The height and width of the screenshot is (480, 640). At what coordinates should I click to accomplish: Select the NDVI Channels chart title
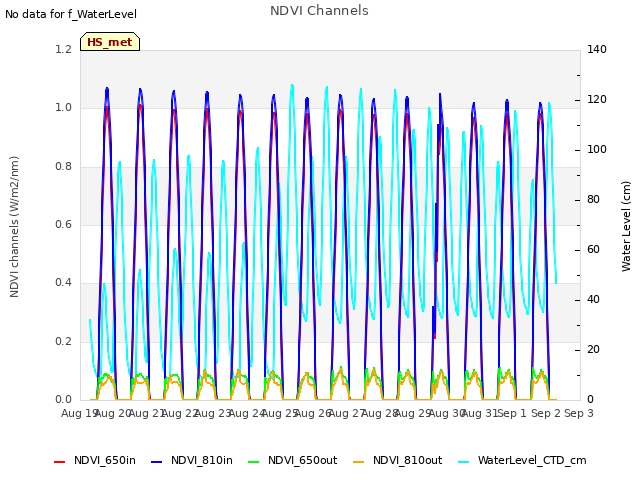319,11
